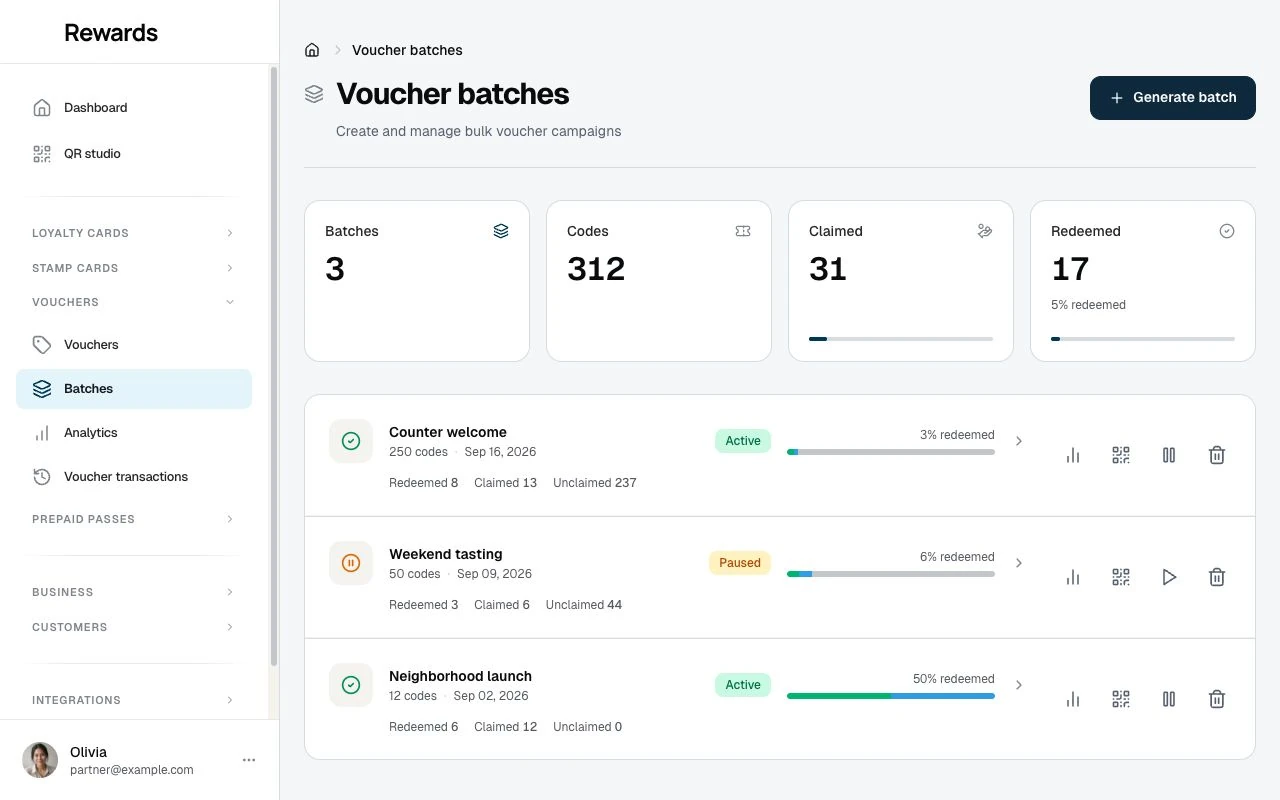This screenshot has width=1280, height=800.
Task: Open analytics for Counter welcome batch
Action: tap(1073, 455)
